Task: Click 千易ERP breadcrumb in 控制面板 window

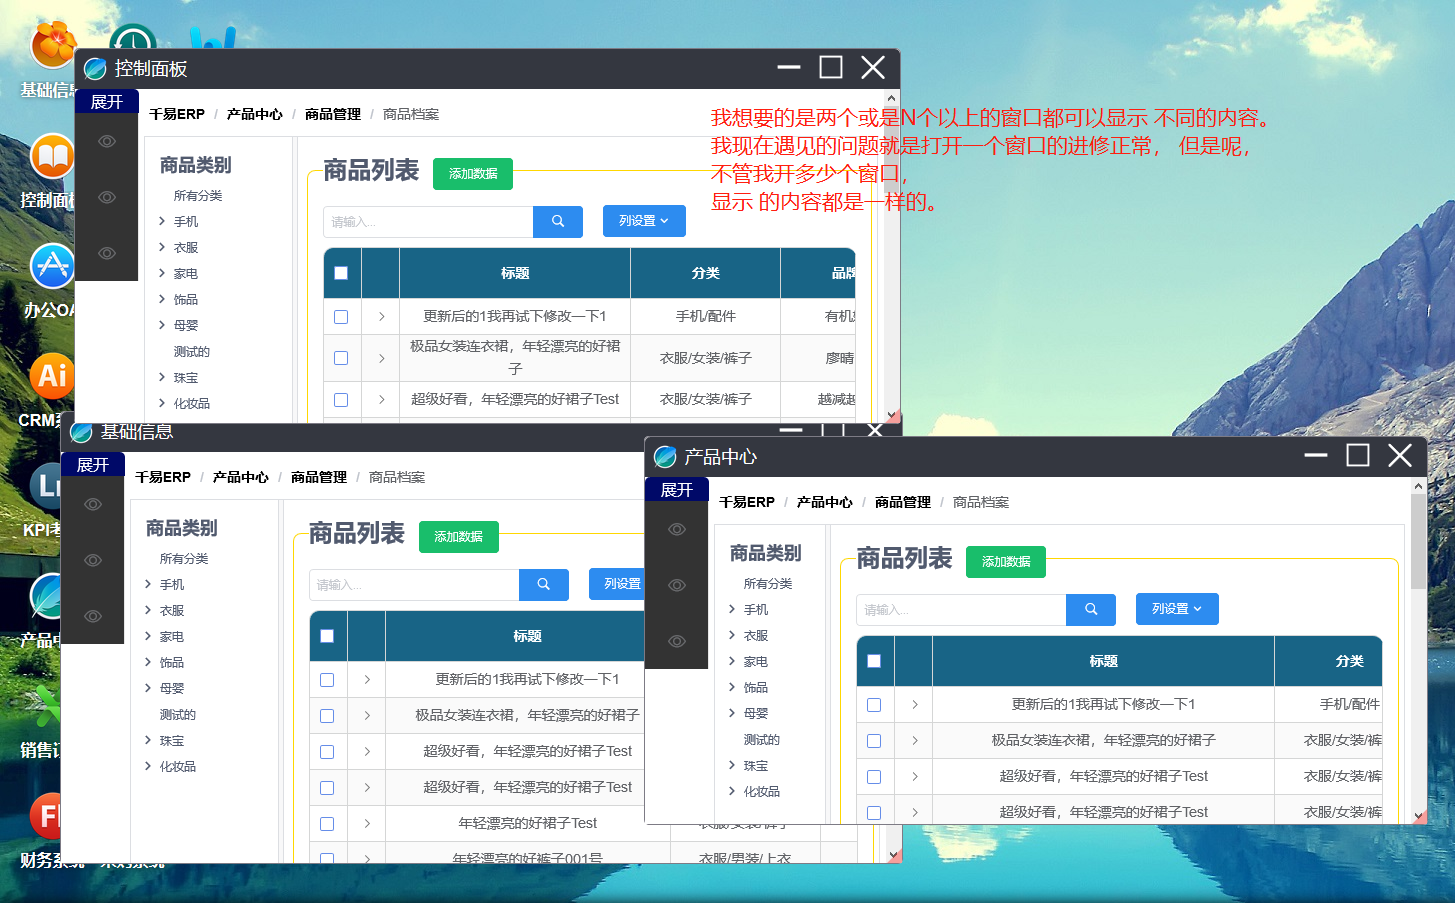Action: [x=177, y=115]
